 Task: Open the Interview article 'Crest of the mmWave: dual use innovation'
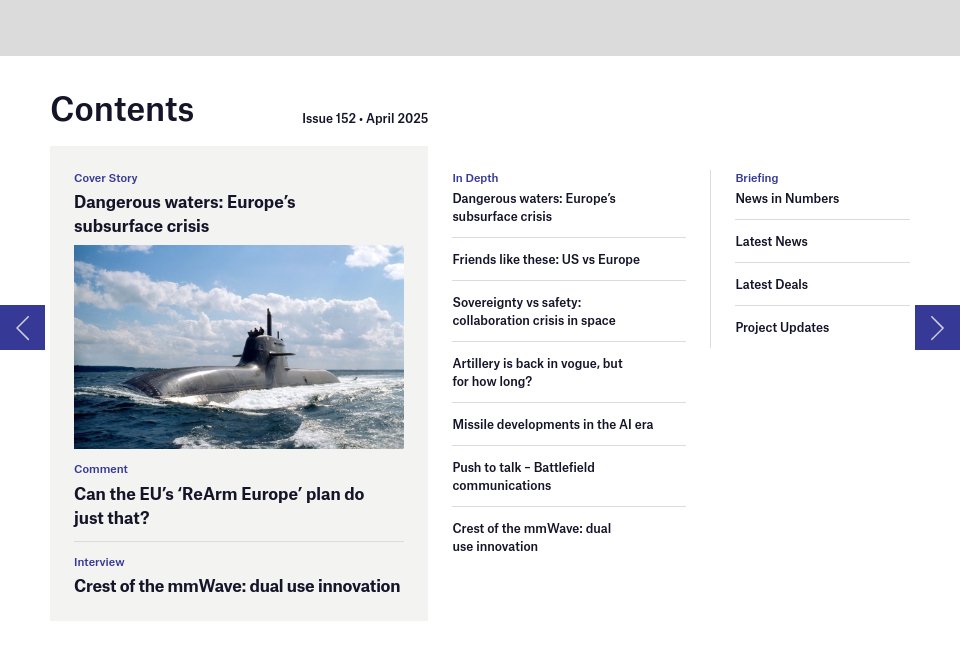pos(237,586)
